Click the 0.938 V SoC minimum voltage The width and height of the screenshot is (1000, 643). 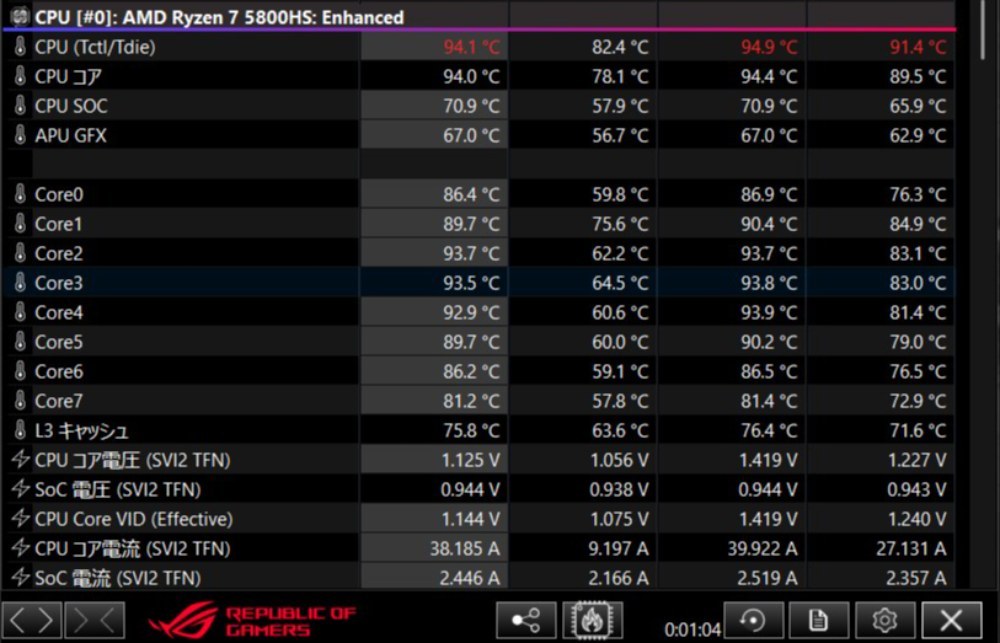[619, 489]
